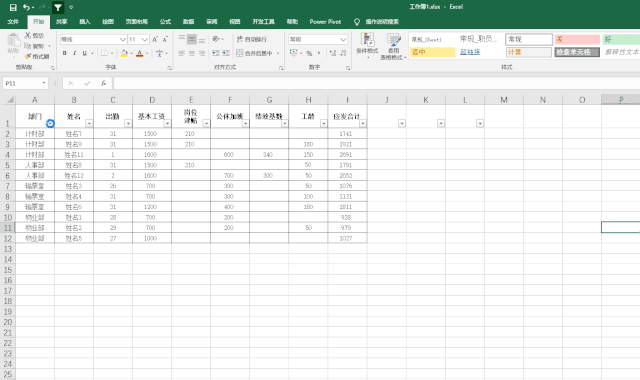Align cell text to top
Image resolution: width=640 pixels, height=380 pixels.
coord(182,39)
